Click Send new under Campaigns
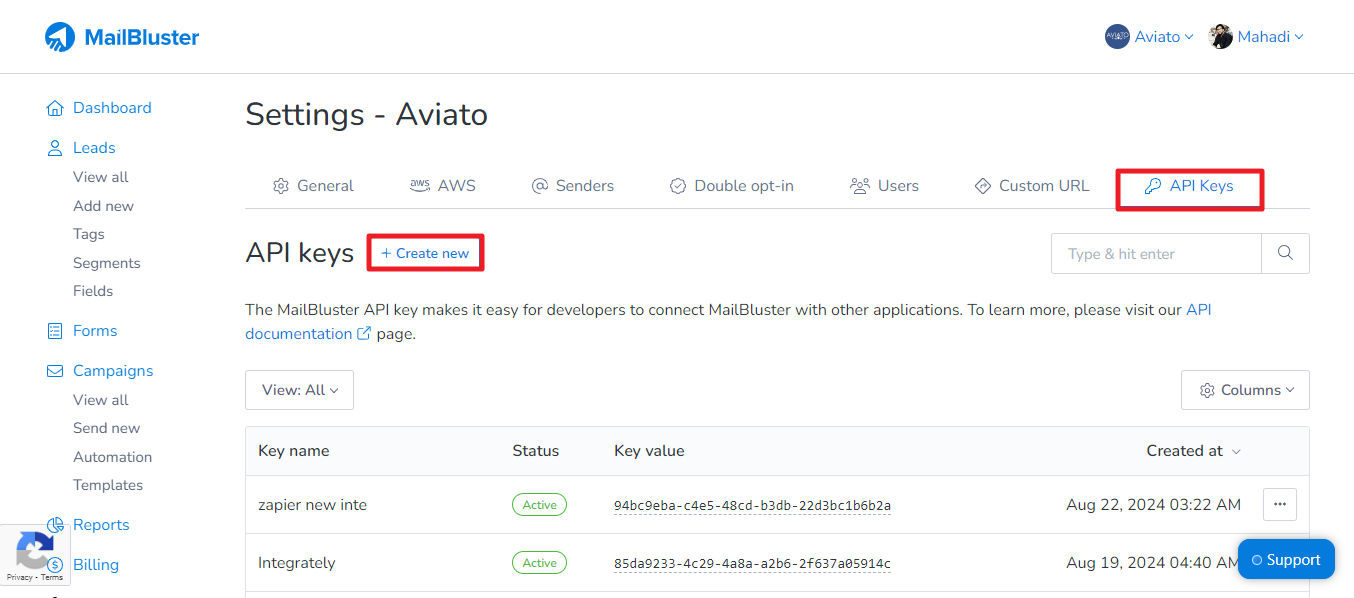1354x598 pixels. point(107,428)
